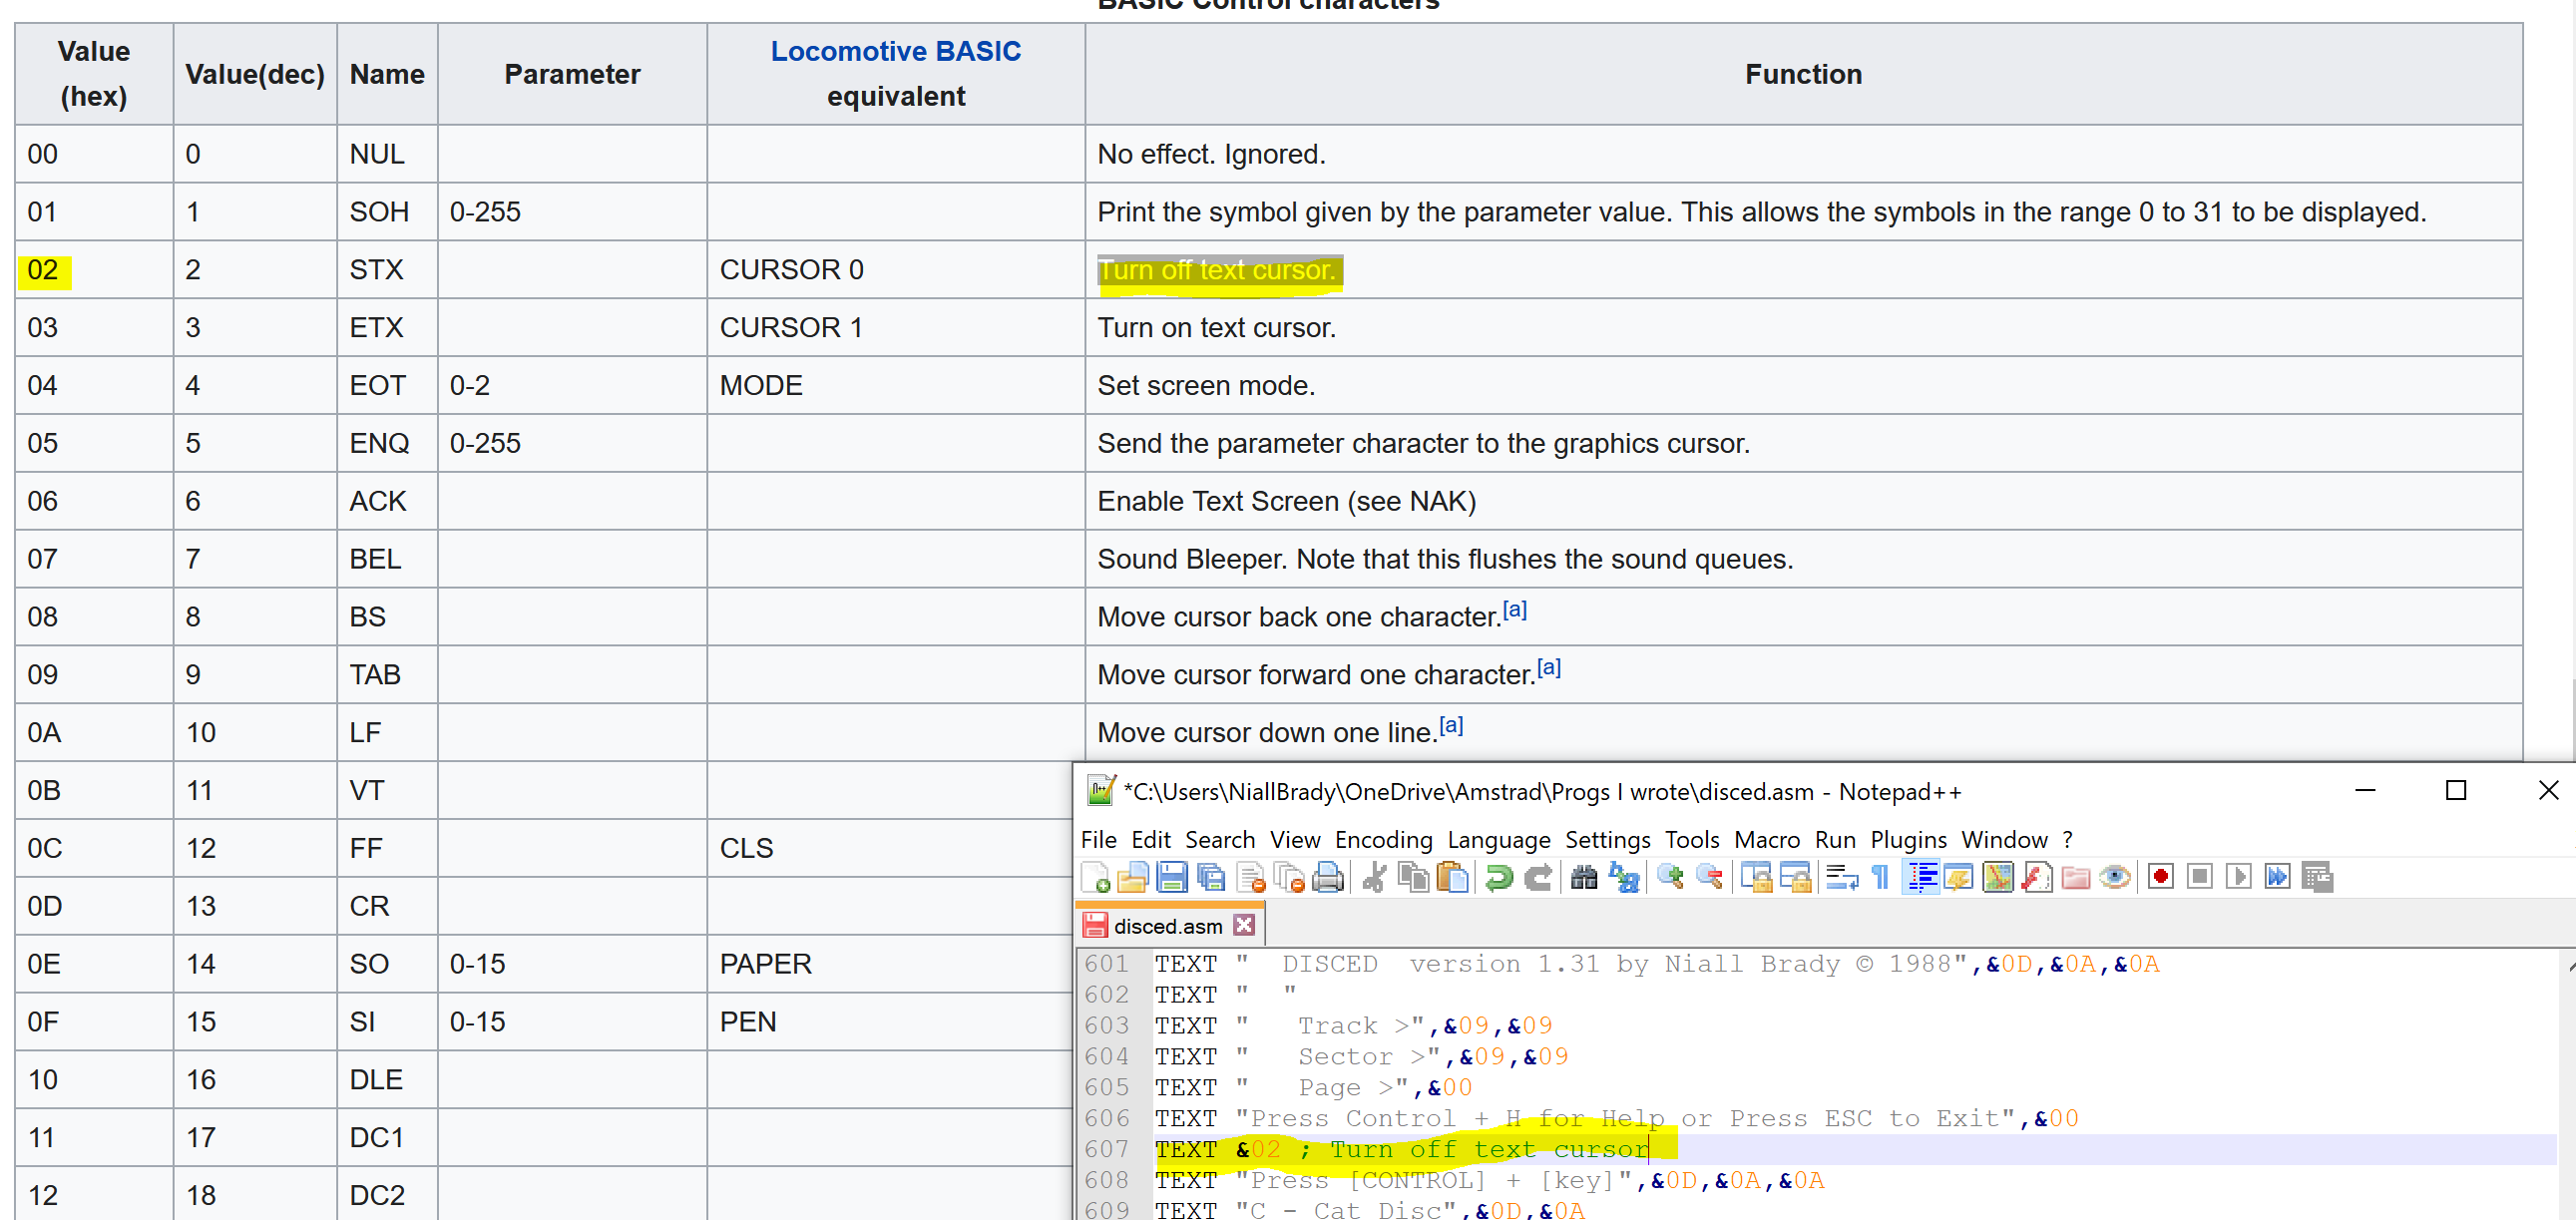Open the ? help menu
The image size is (2576, 1220).
click(2068, 840)
